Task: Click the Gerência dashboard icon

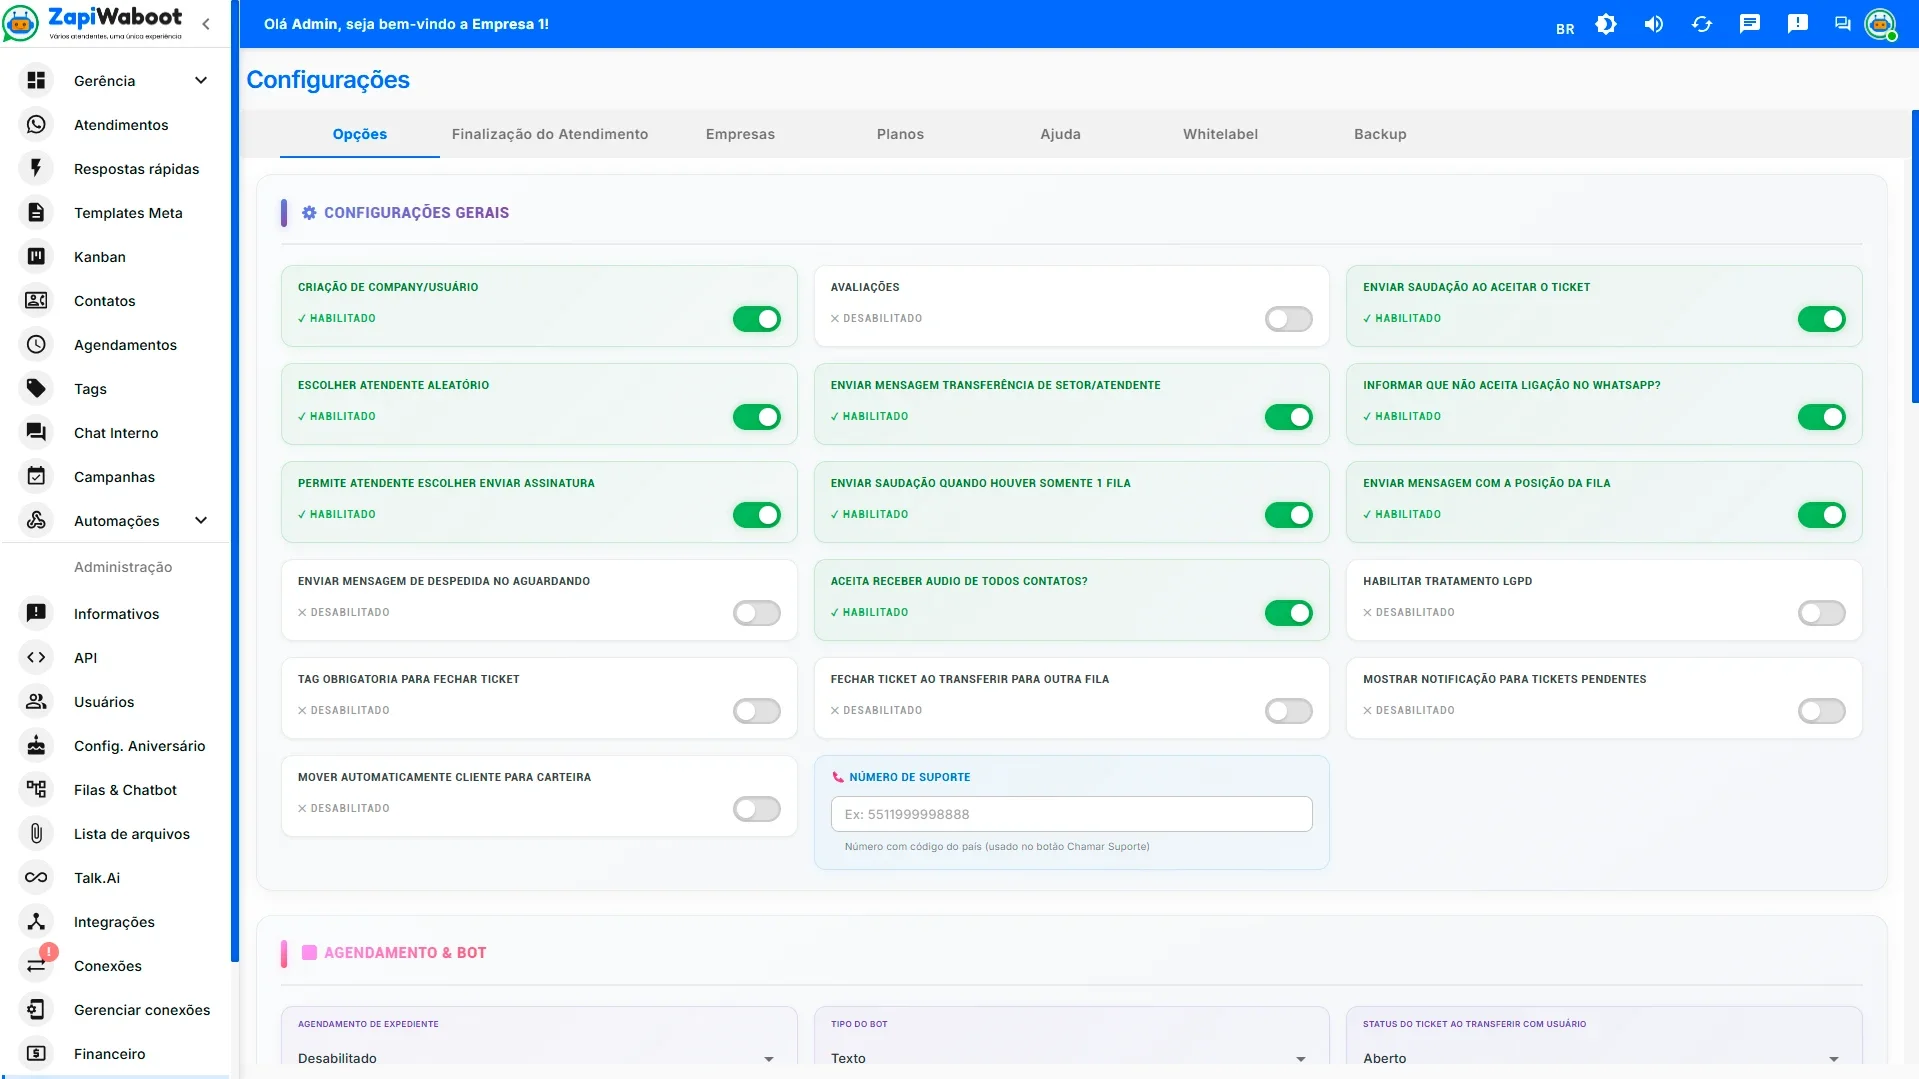Action: (36, 80)
